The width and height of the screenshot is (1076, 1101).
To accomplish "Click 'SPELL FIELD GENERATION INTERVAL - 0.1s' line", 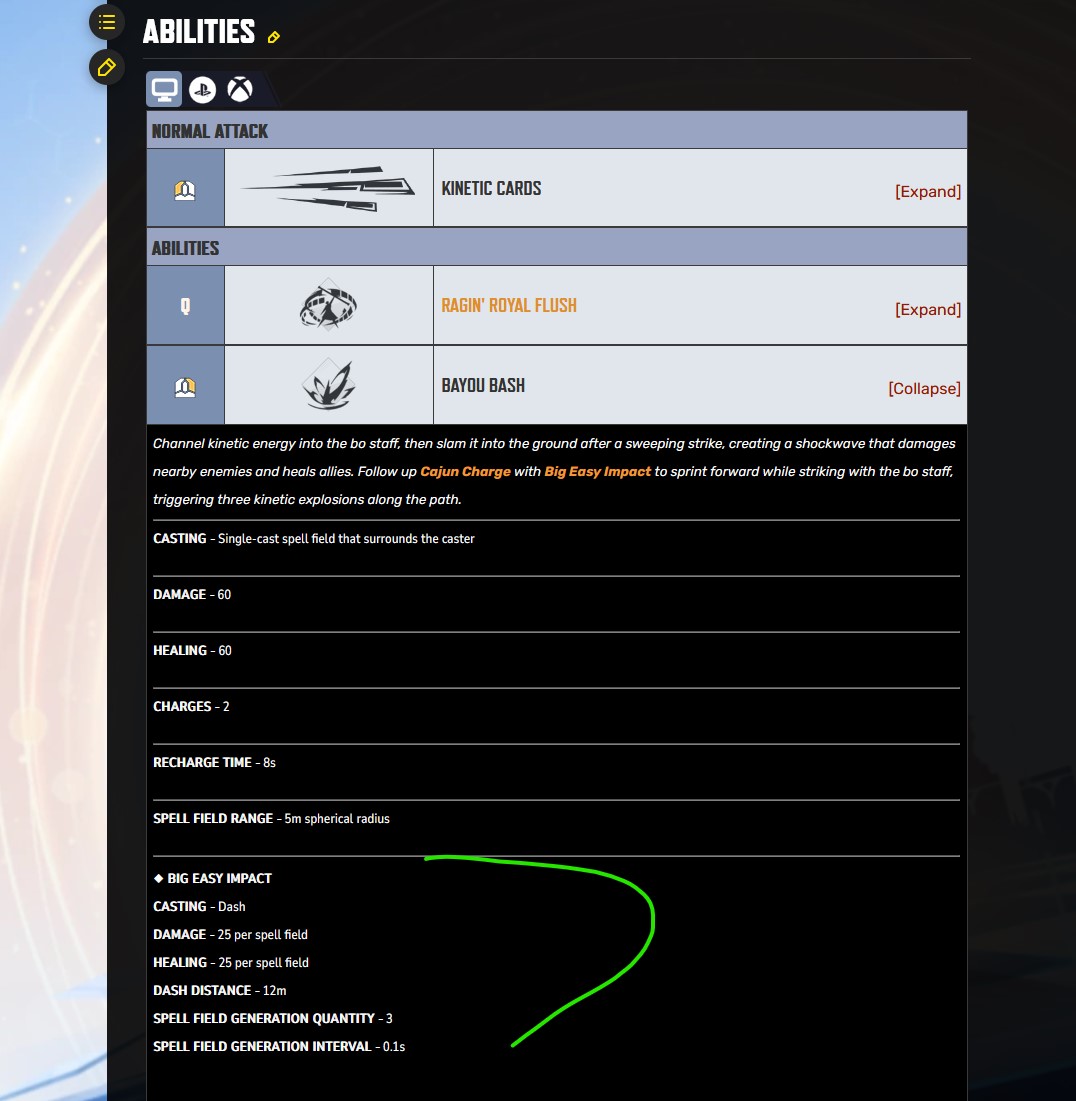I will point(280,1047).
